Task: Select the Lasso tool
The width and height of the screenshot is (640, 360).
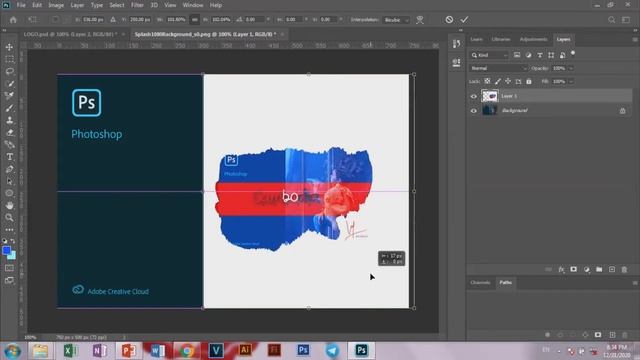Action: click(x=9, y=71)
